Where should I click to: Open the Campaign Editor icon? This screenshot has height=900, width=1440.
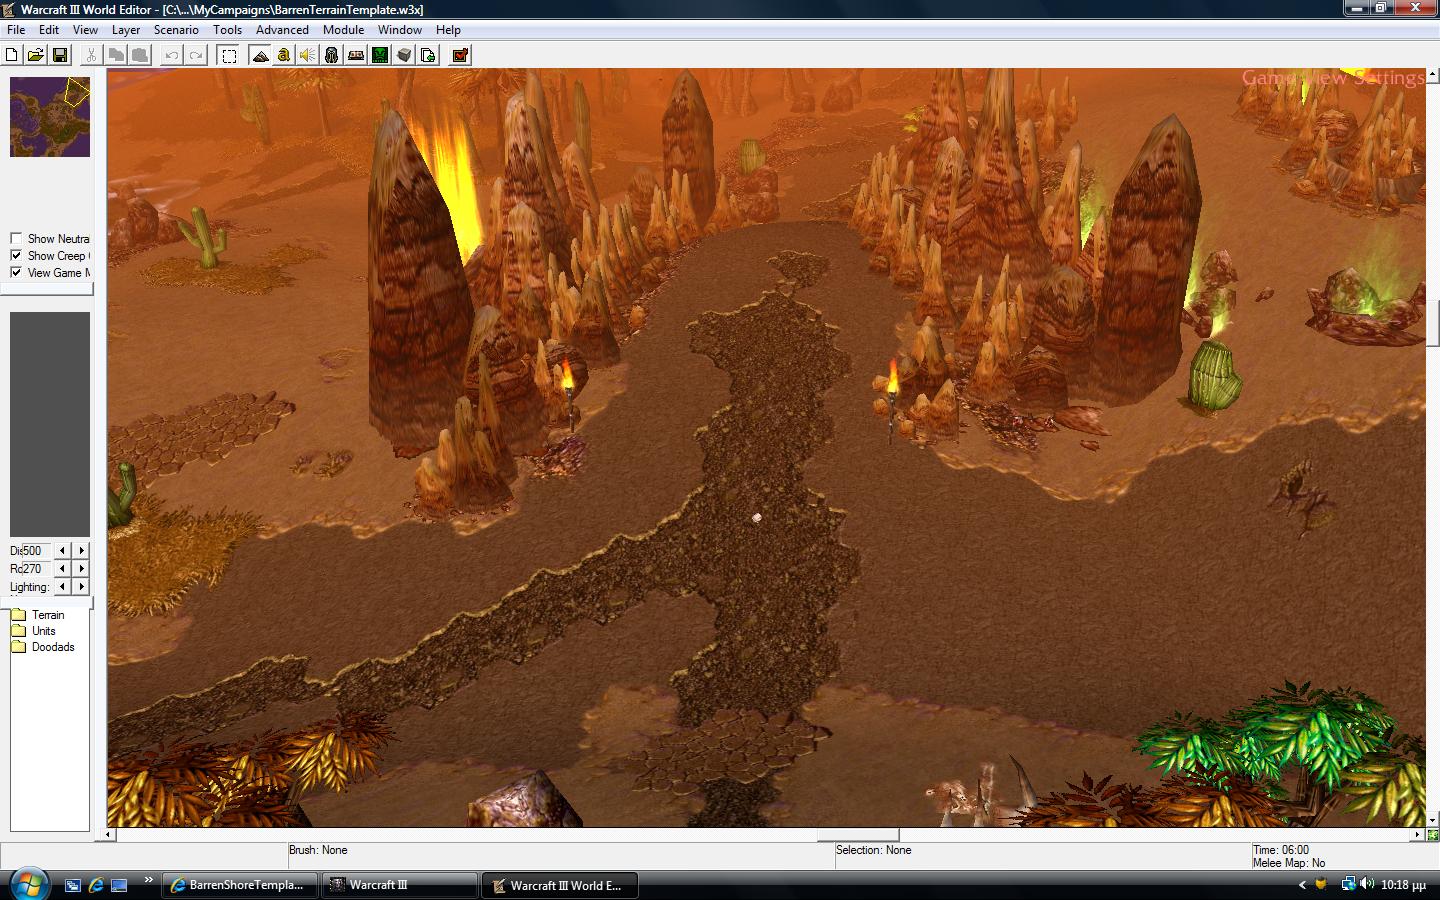[356, 55]
